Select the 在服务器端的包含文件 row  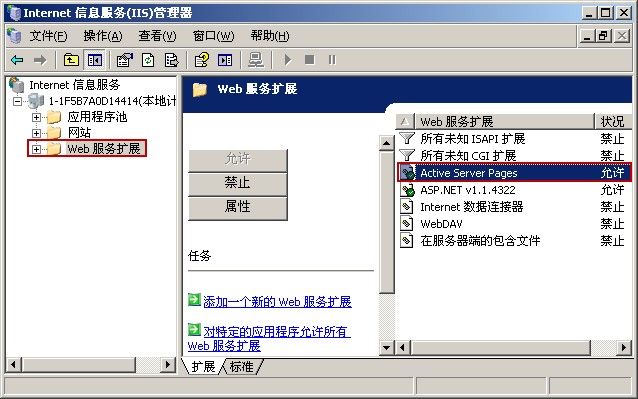tap(514, 240)
